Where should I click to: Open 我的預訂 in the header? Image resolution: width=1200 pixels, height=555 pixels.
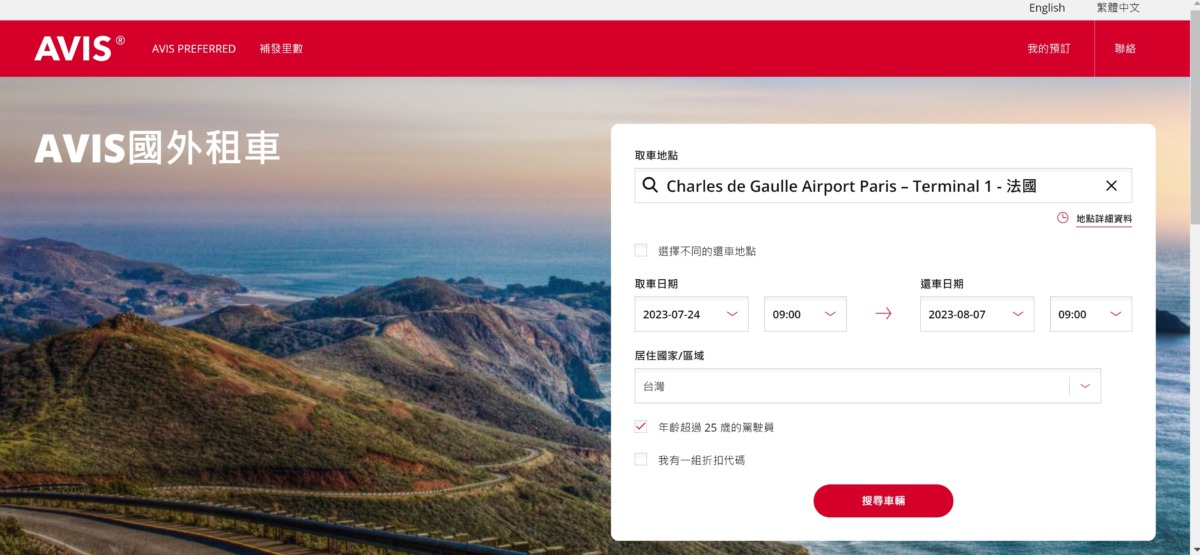click(x=1048, y=49)
